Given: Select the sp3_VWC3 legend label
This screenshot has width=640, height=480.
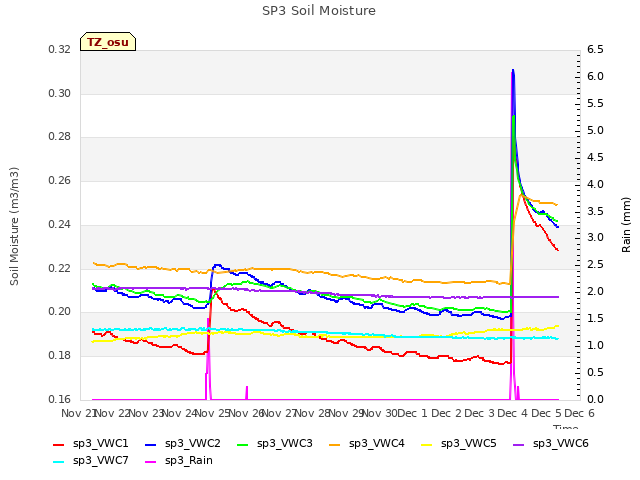Looking at the screenshot, I should 284,443.
